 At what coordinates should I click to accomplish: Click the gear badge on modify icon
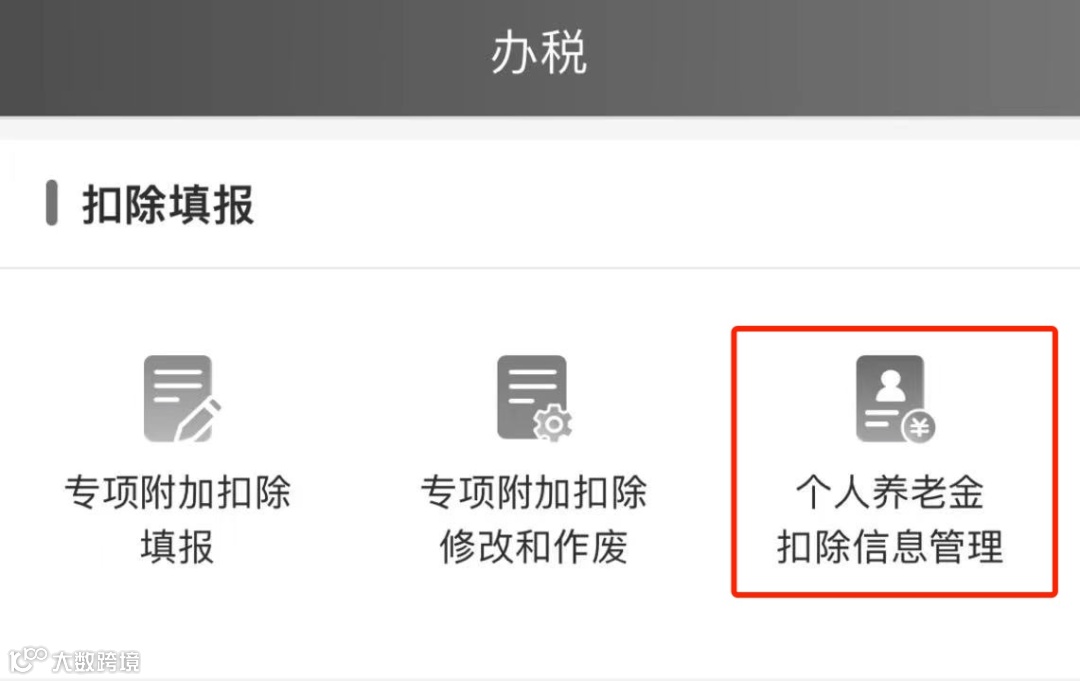553,424
